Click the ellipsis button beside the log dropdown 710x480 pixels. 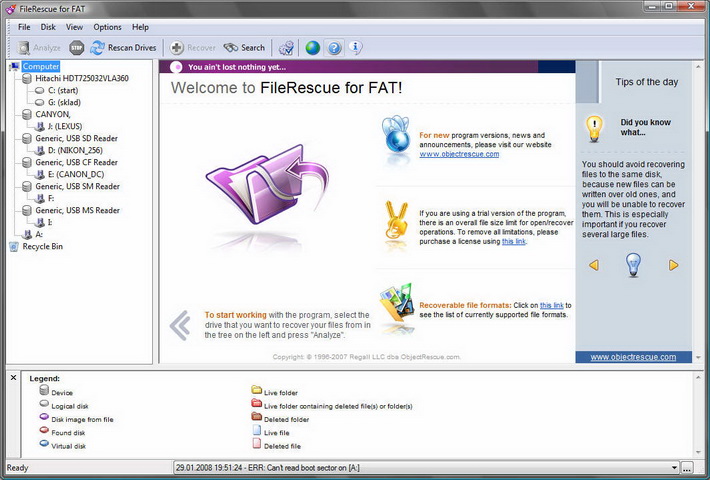[x=687, y=467]
